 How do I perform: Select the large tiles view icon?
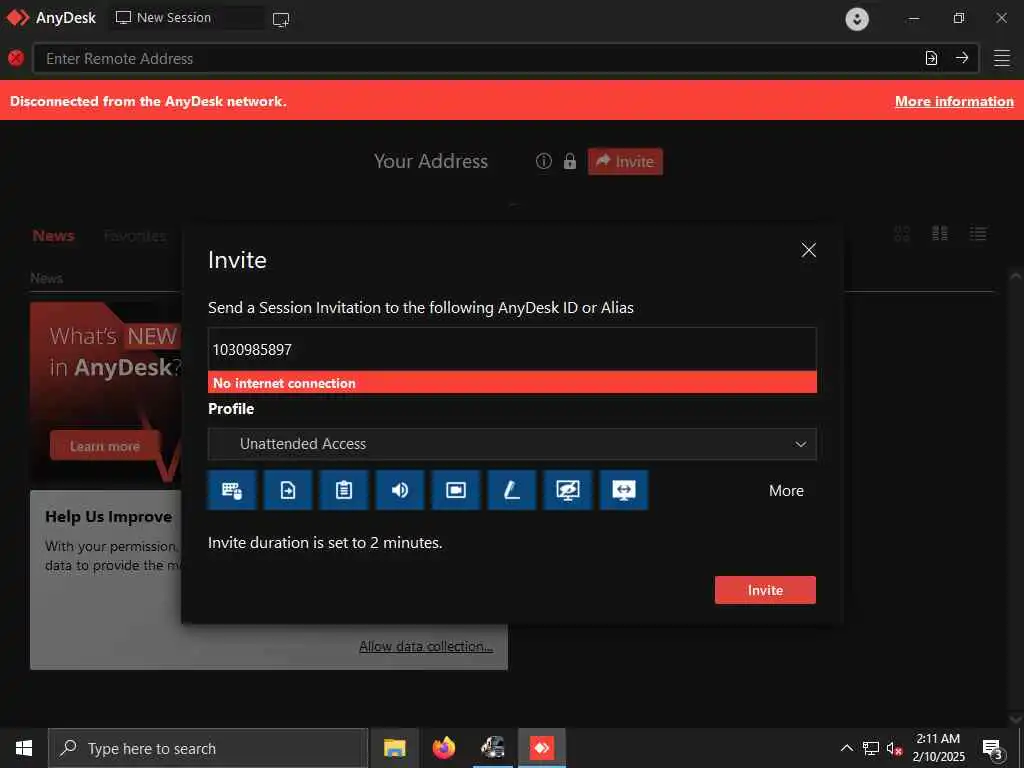(940, 234)
